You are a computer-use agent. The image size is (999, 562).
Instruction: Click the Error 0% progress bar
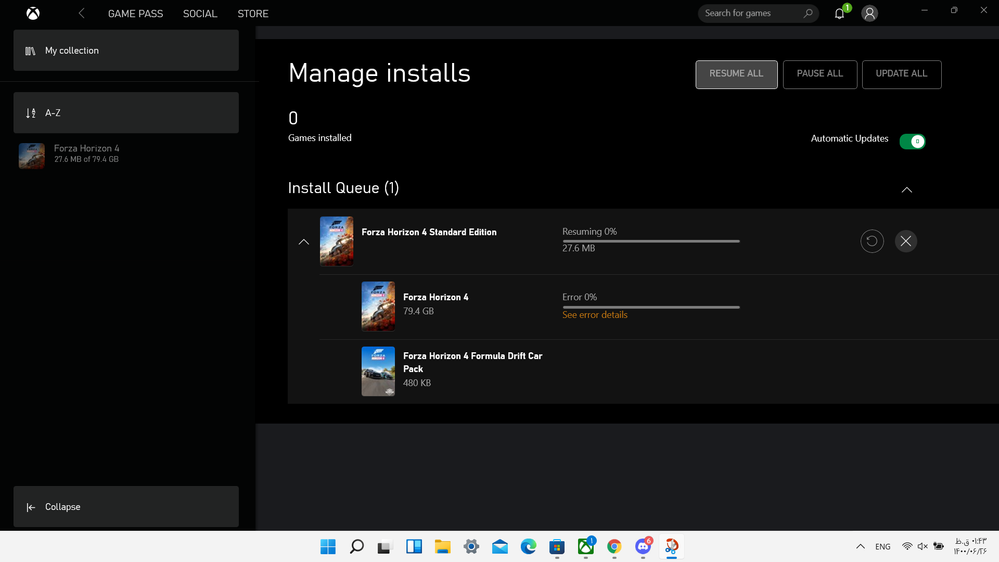point(651,307)
